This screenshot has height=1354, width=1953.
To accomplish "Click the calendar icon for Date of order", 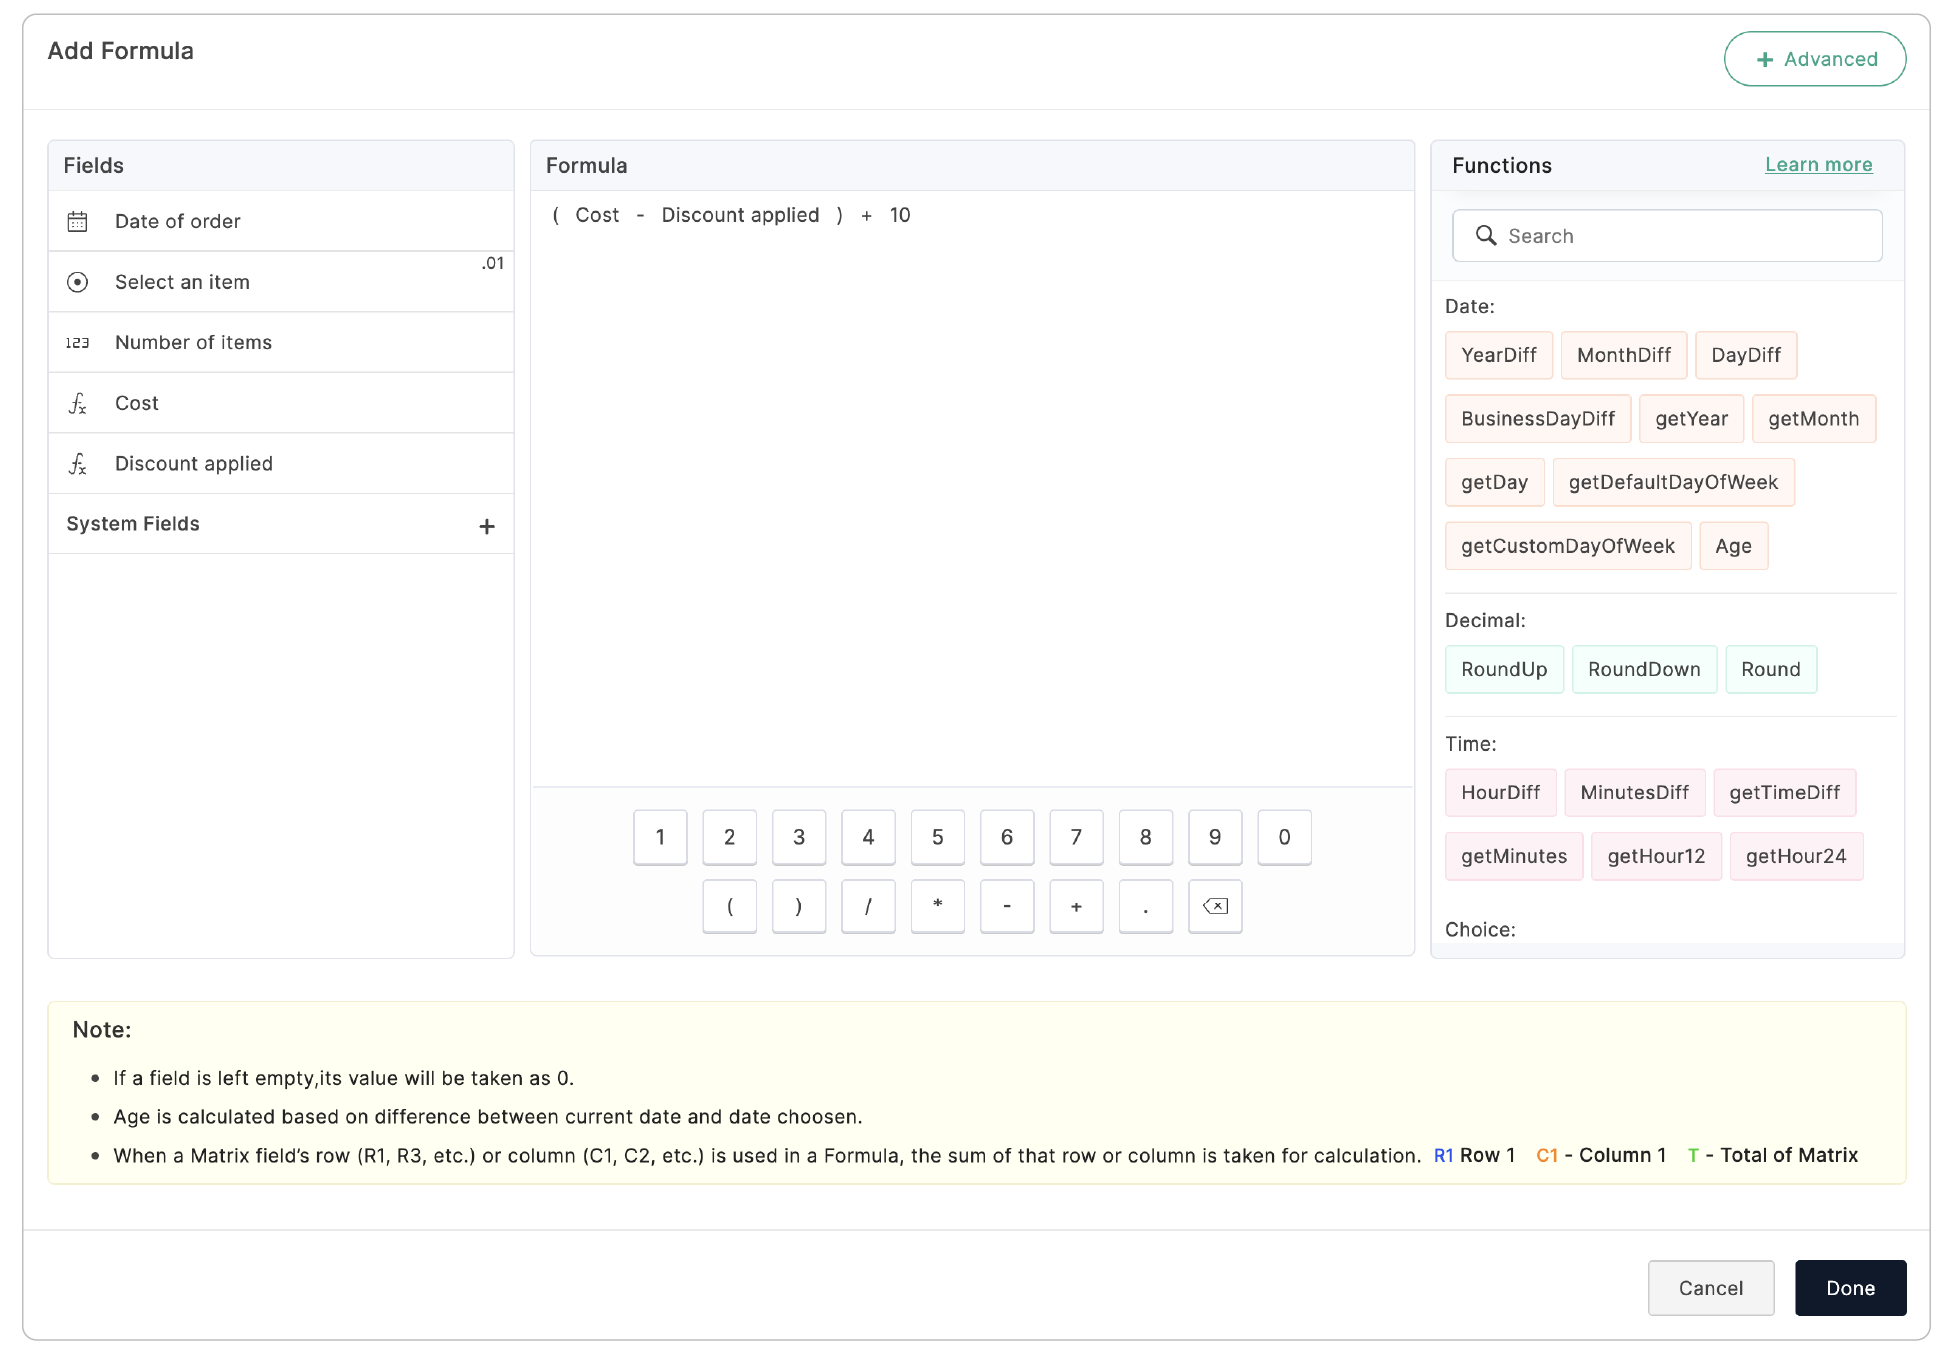I will tap(77, 221).
